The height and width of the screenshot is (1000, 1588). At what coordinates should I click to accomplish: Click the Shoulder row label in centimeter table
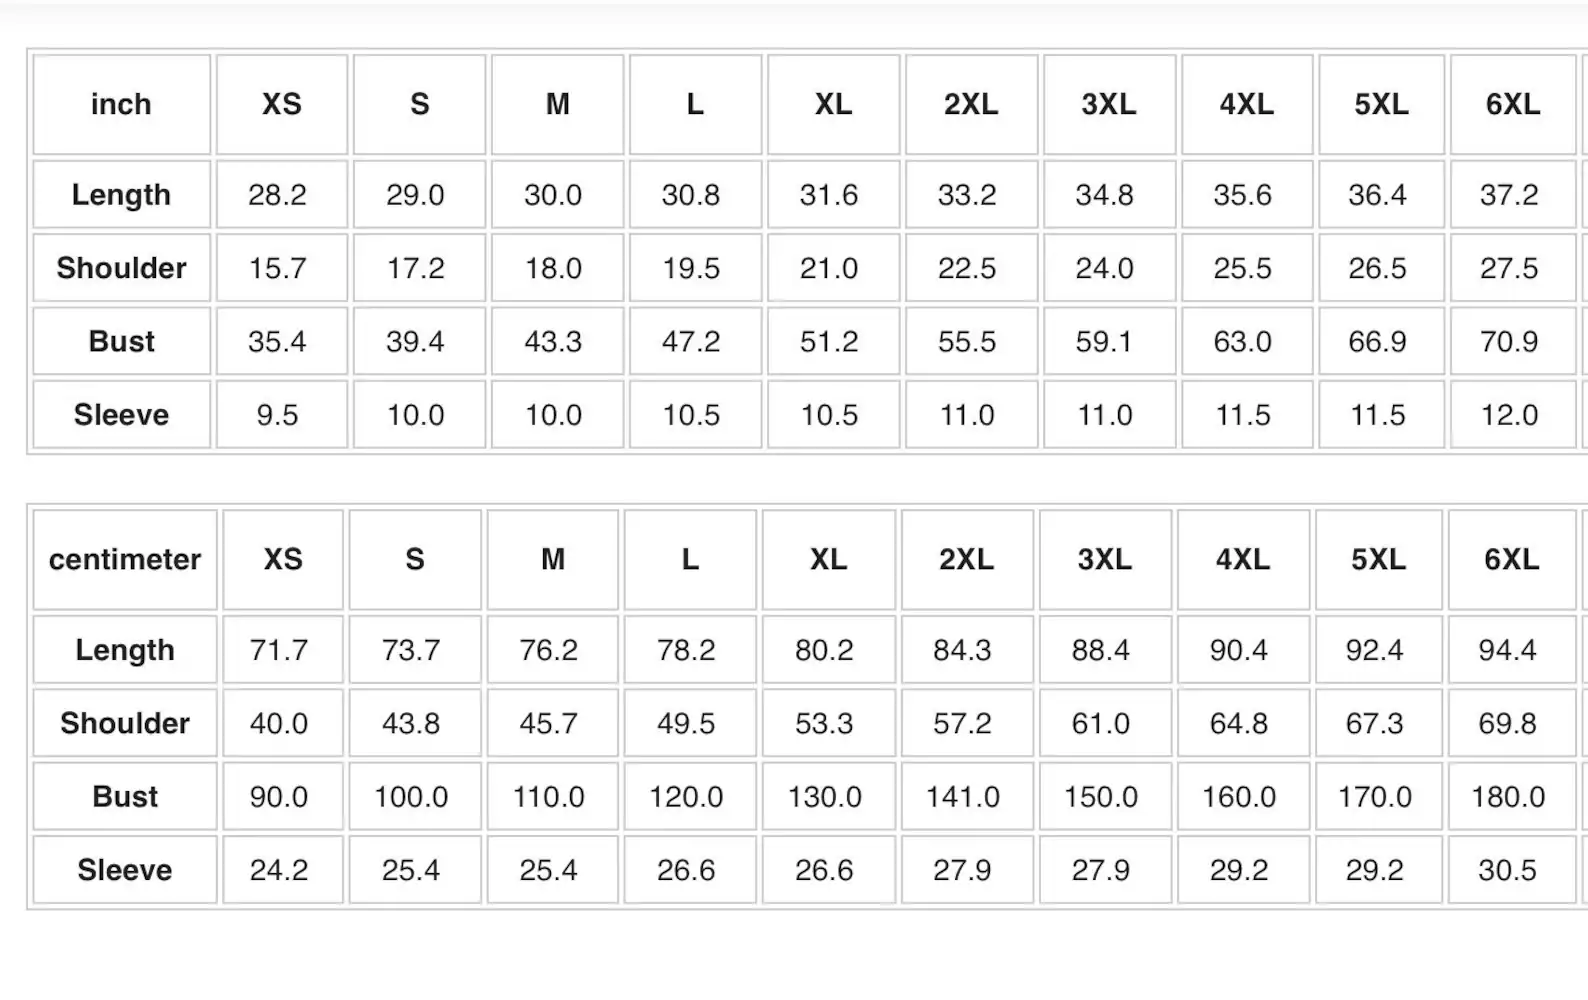(125, 723)
